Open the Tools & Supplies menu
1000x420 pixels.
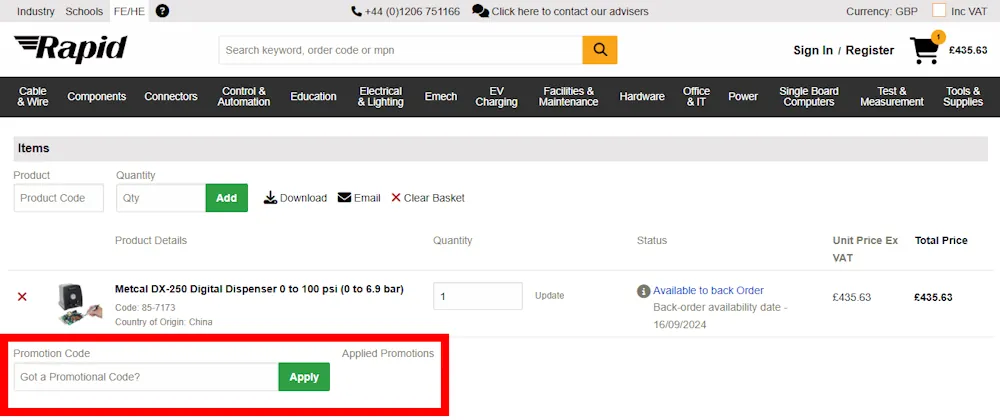point(963,96)
